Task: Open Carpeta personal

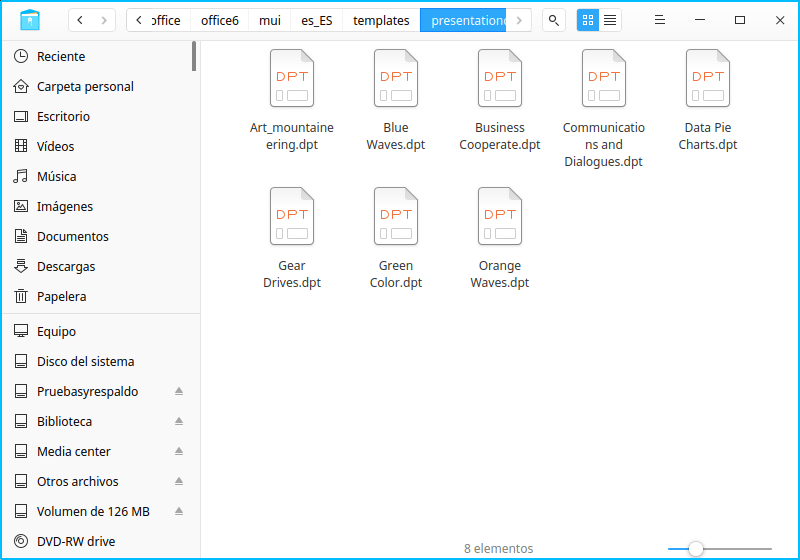Action: (101, 87)
